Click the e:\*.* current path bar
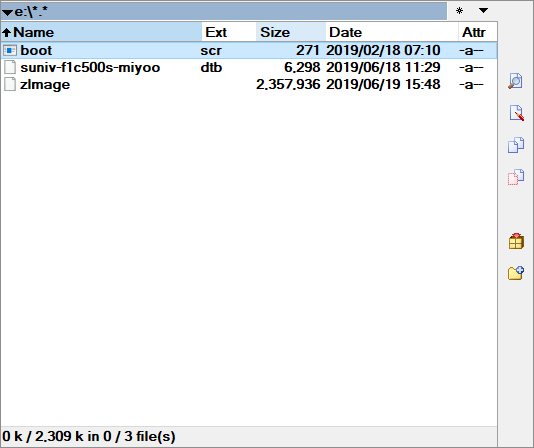The width and height of the screenshot is (534, 448). tap(224, 12)
